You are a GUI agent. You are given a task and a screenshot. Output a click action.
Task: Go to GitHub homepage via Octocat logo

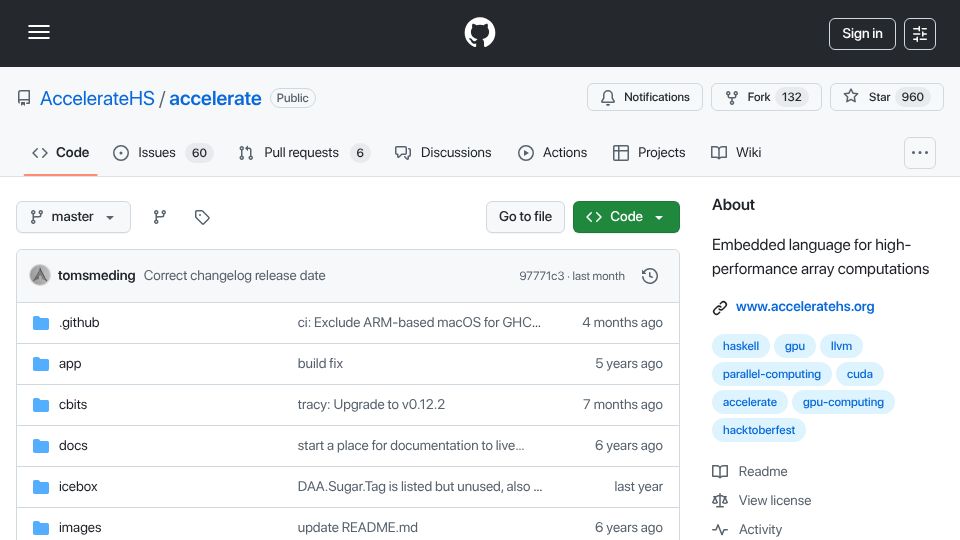[479, 32]
